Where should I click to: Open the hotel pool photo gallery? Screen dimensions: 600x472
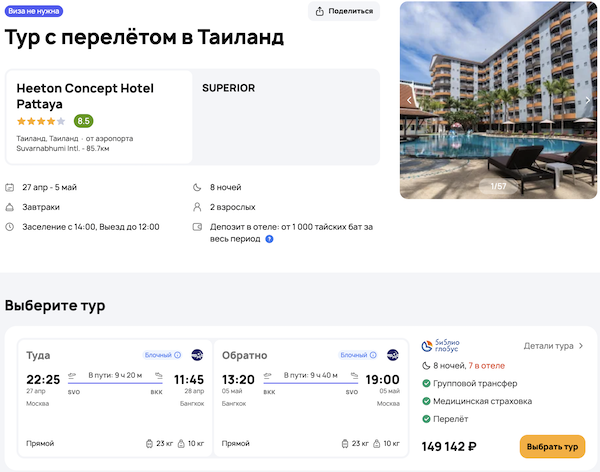pos(498,100)
